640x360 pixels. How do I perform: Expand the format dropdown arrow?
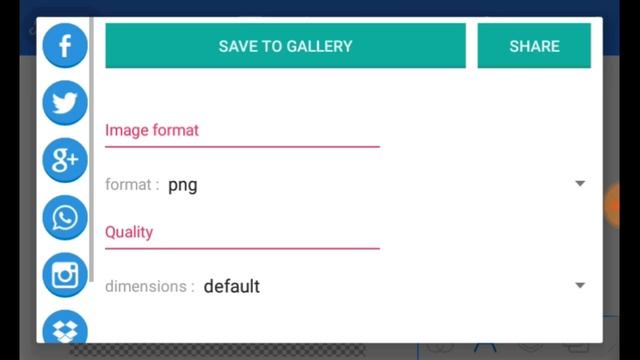[x=580, y=184]
